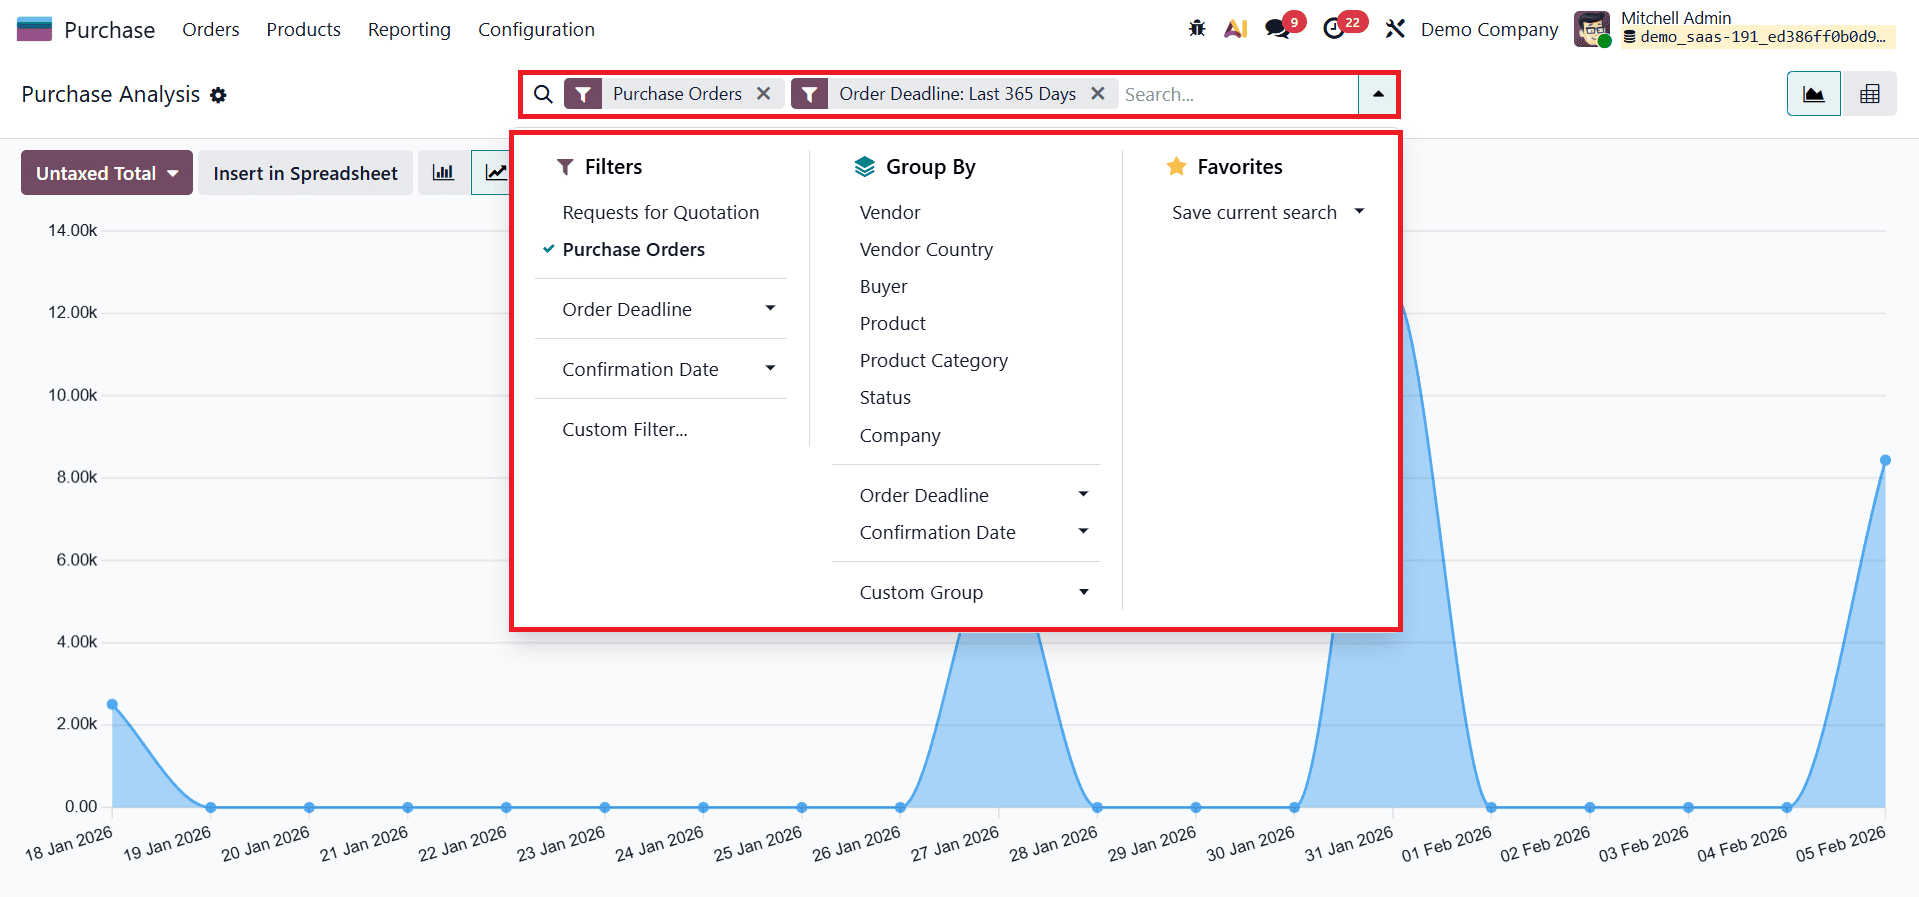Viewport: 1919px width, 897px height.
Task: Remove the Order Deadline filter facet
Action: coord(1098,93)
